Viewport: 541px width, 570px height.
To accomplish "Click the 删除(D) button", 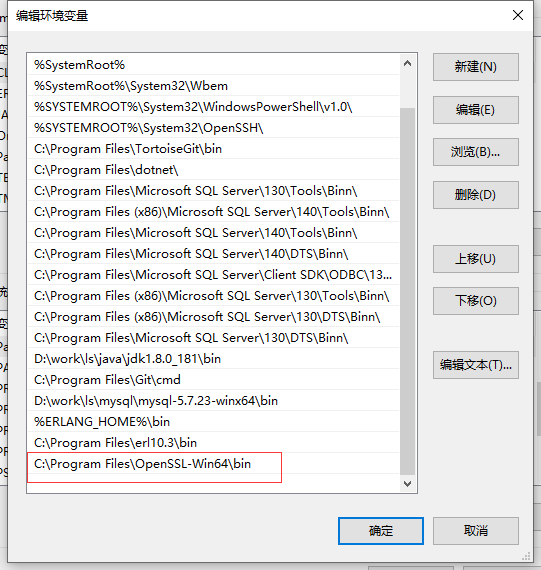I will pyautogui.click(x=476, y=195).
